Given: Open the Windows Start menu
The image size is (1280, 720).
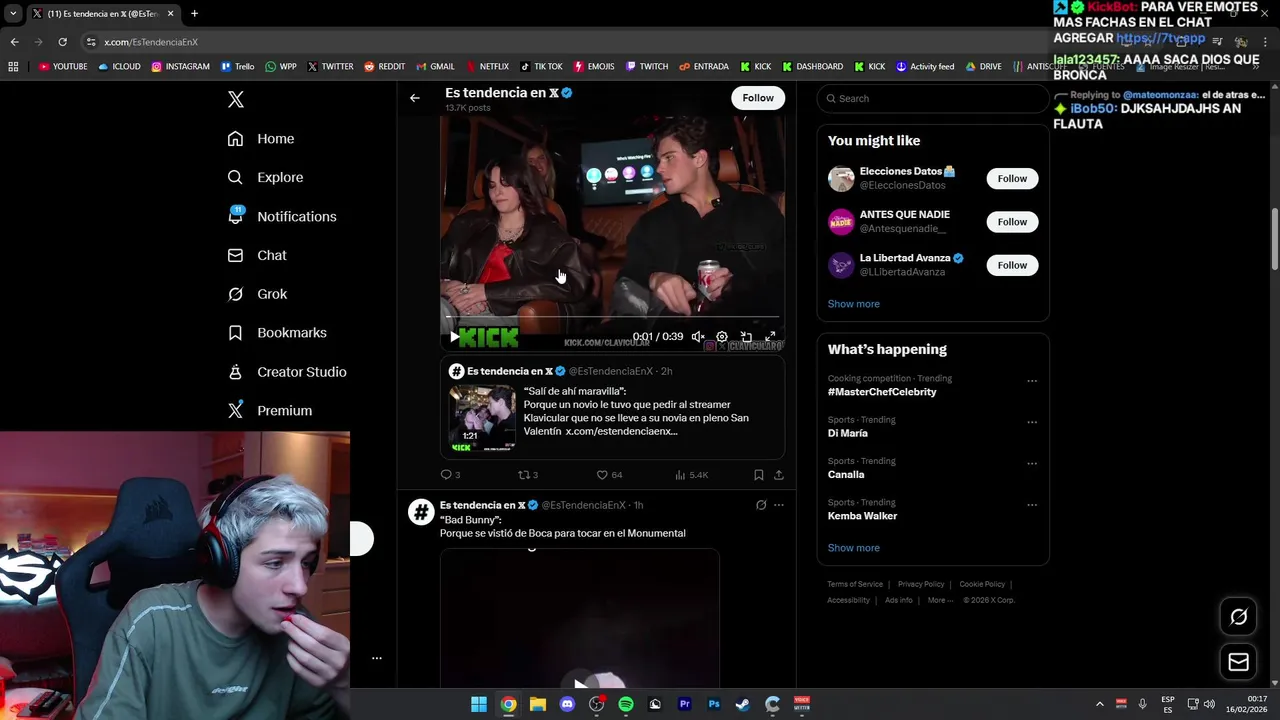Looking at the screenshot, I should coord(479,704).
